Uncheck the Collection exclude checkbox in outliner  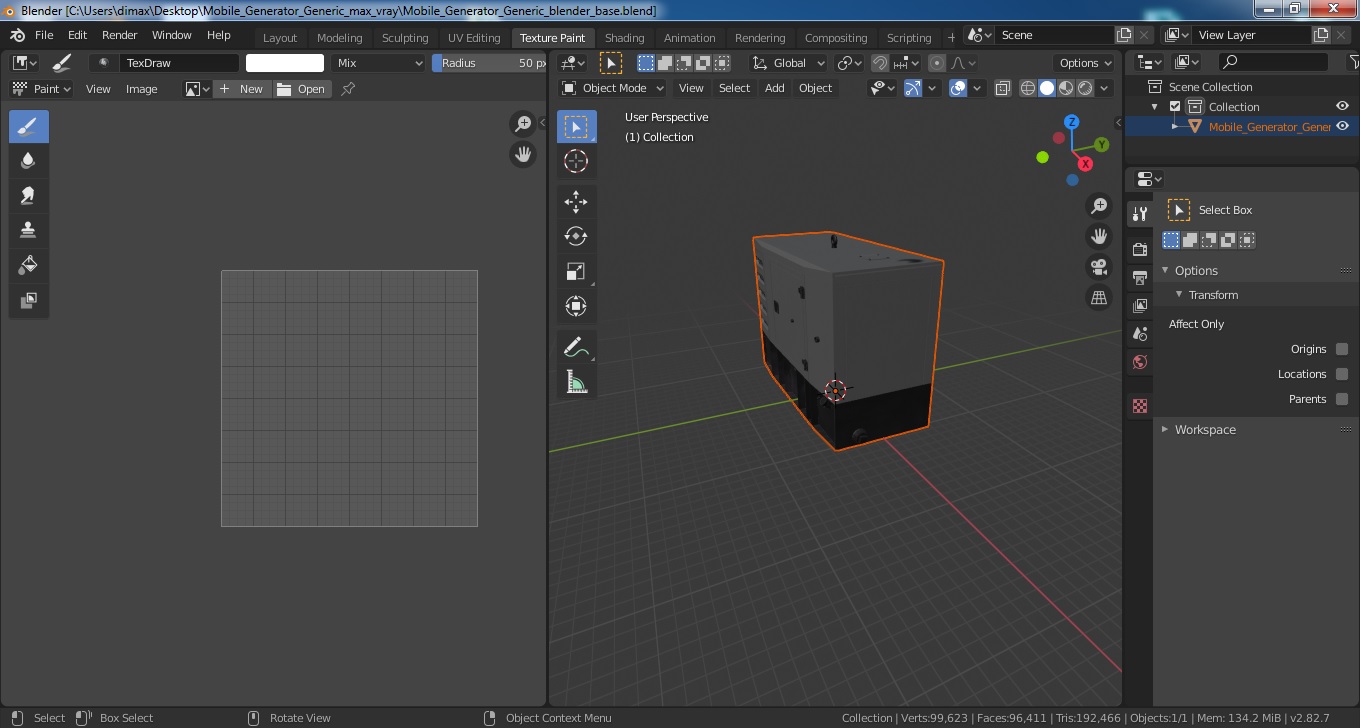click(1175, 107)
